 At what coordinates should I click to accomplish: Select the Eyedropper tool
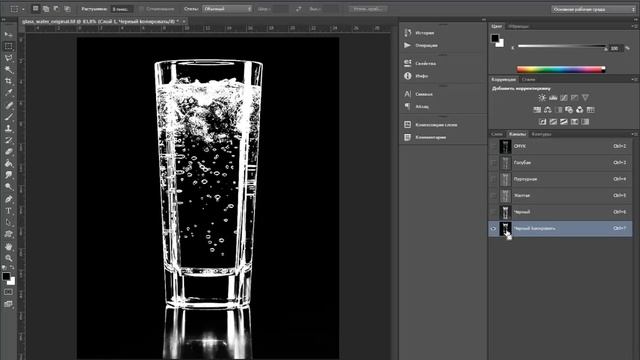[x=8, y=93]
